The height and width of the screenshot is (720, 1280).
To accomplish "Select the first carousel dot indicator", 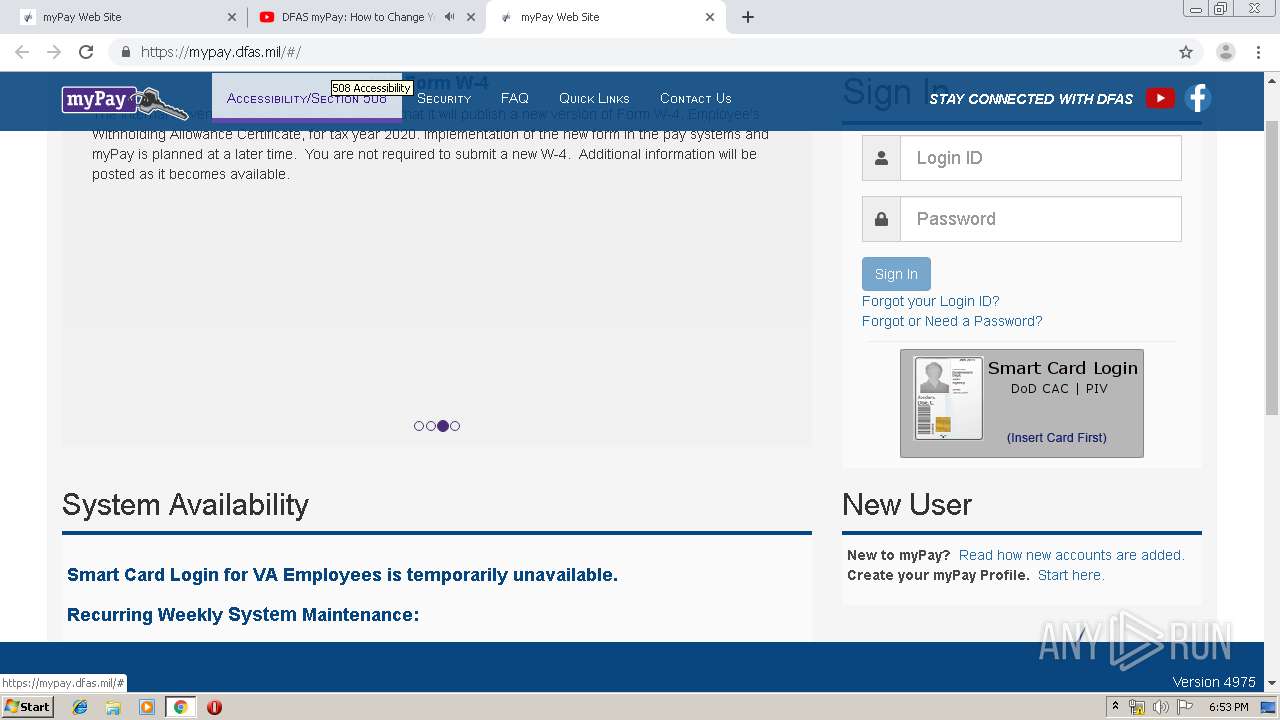I will coord(419,426).
